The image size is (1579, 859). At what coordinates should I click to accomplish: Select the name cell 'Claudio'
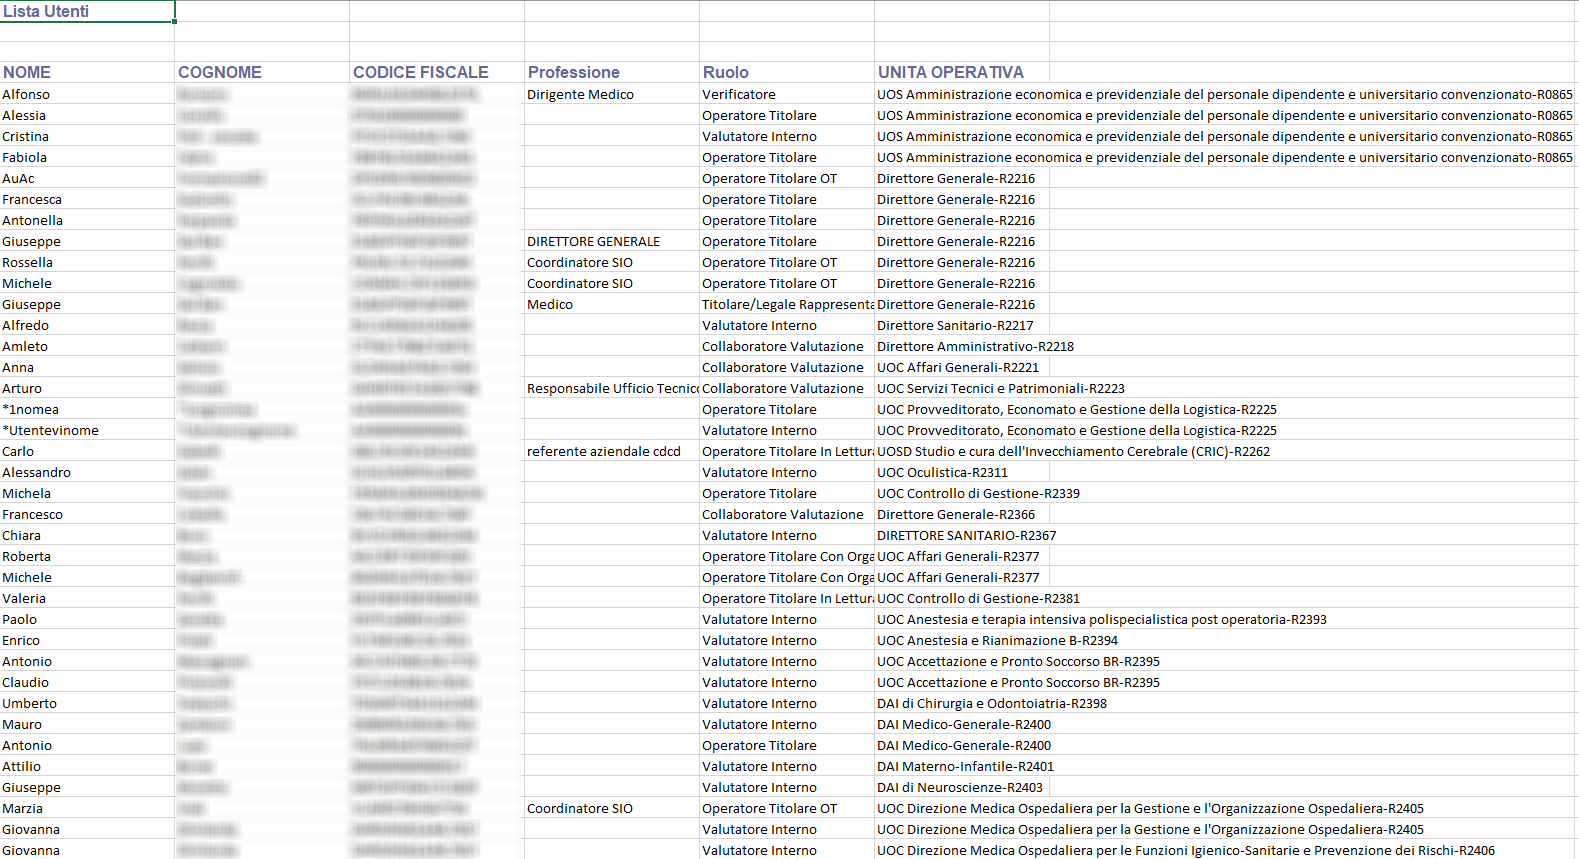pos(87,682)
